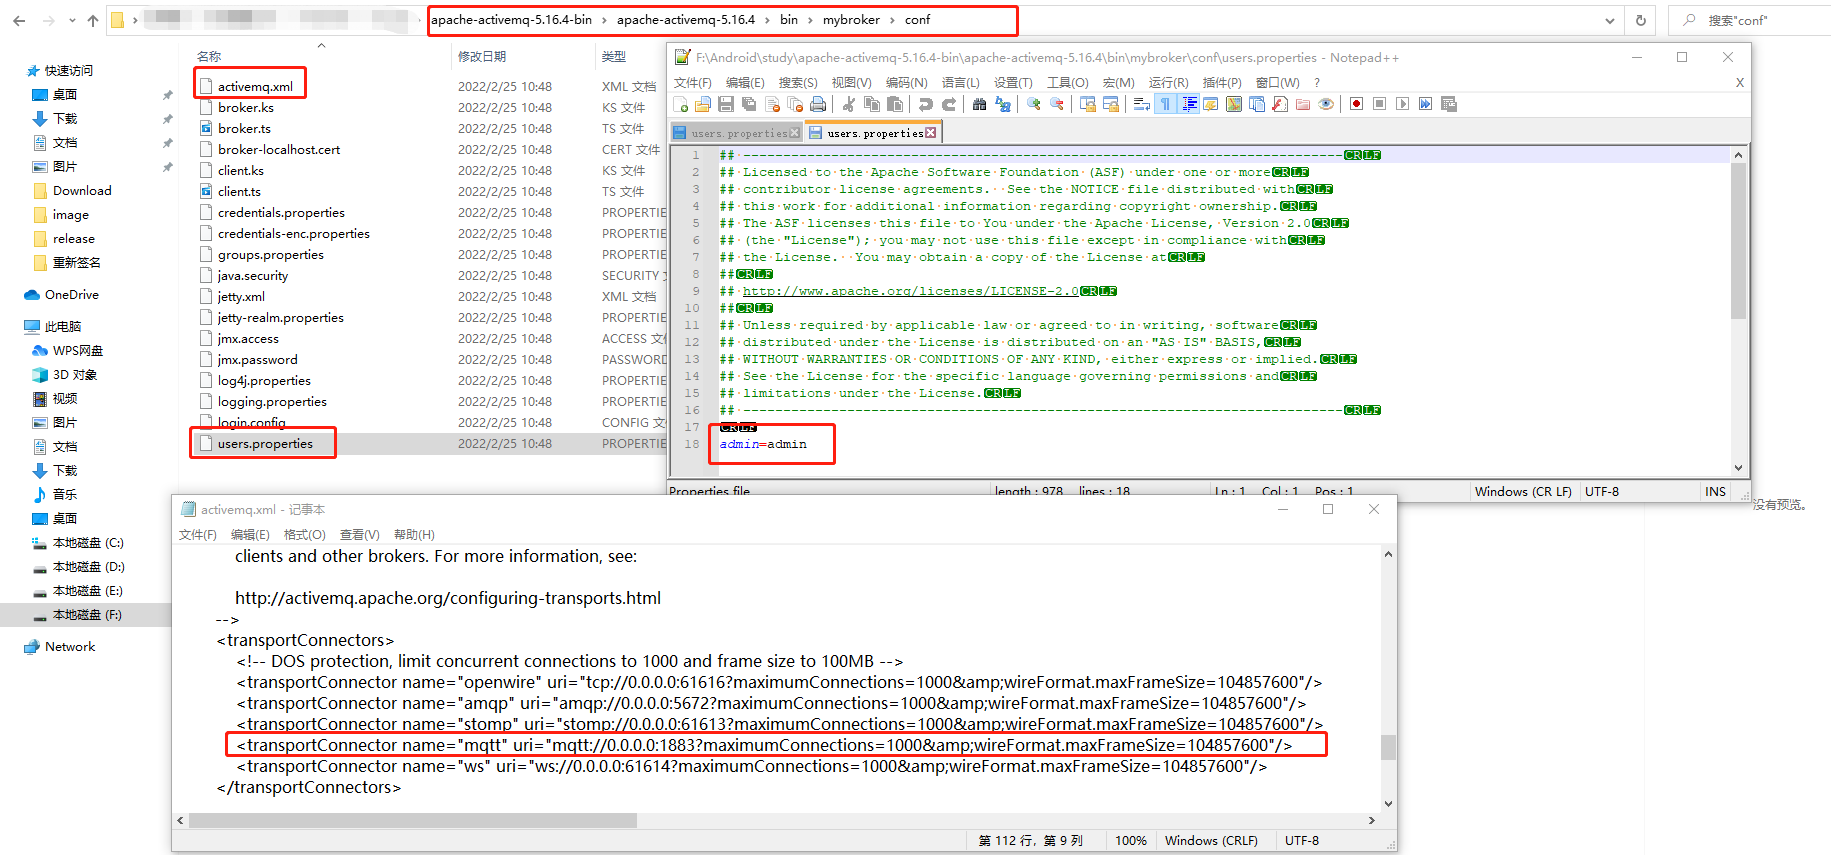Close the active users.properties tab
The image size is (1831, 855).
[x=931, y=133]
